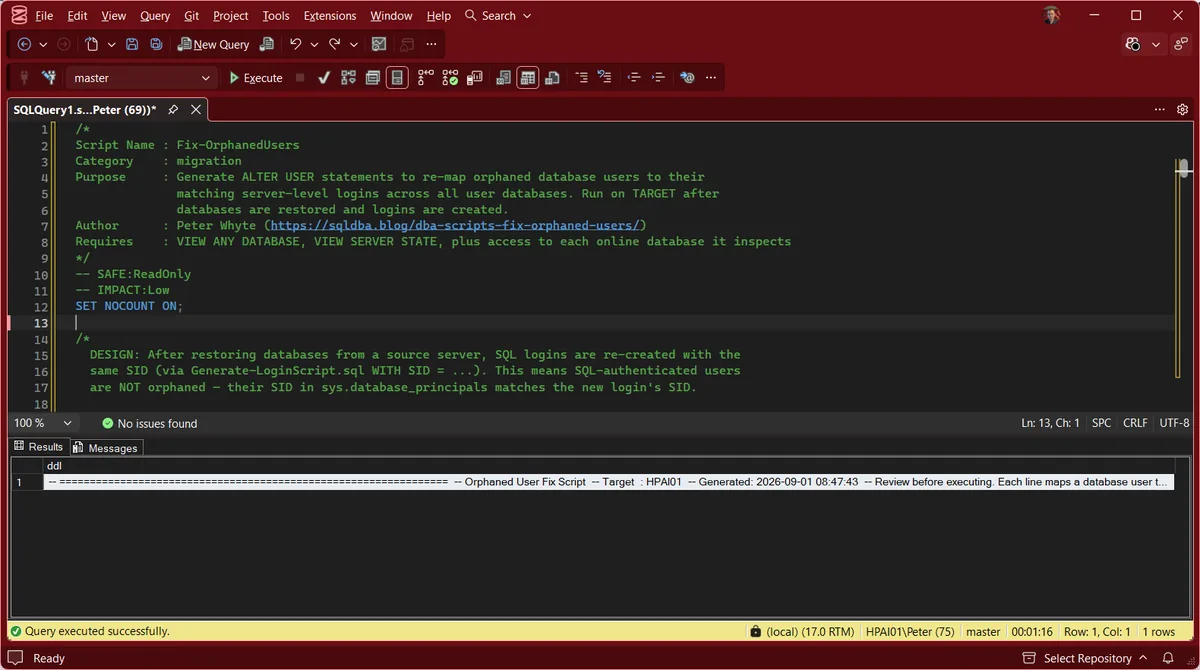Screen dimensions: 1200x670
Task: Open the Query menu
Action: [x=155, y=15]
